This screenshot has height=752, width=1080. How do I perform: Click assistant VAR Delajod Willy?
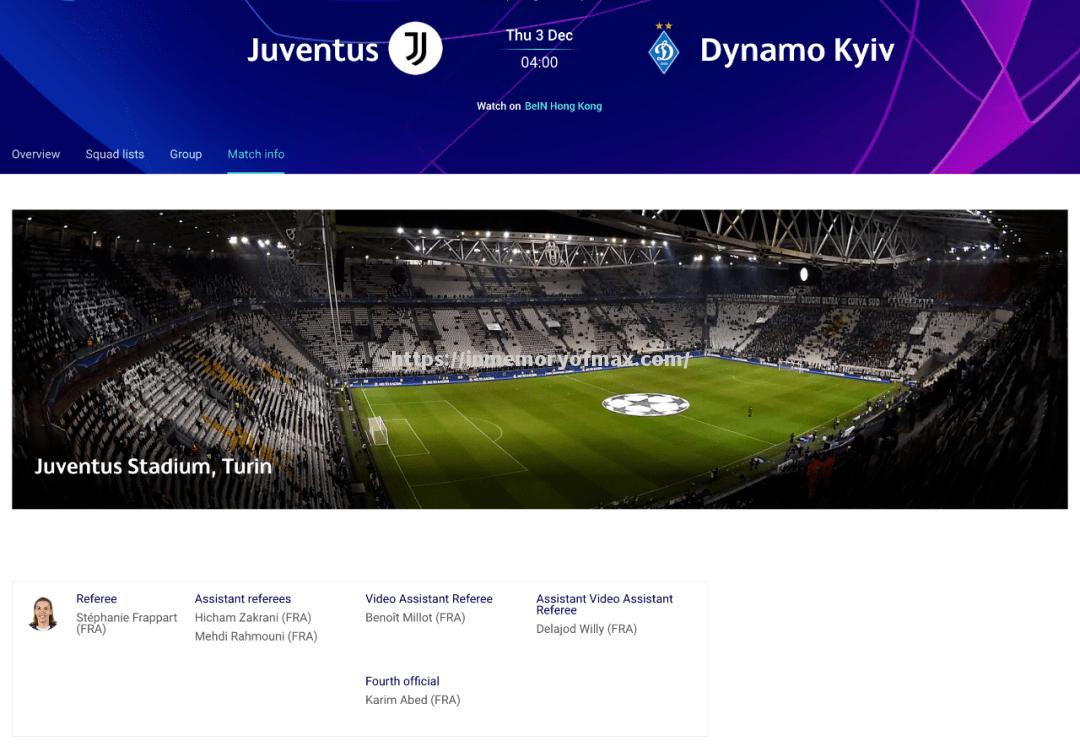[x=586, y=629]
